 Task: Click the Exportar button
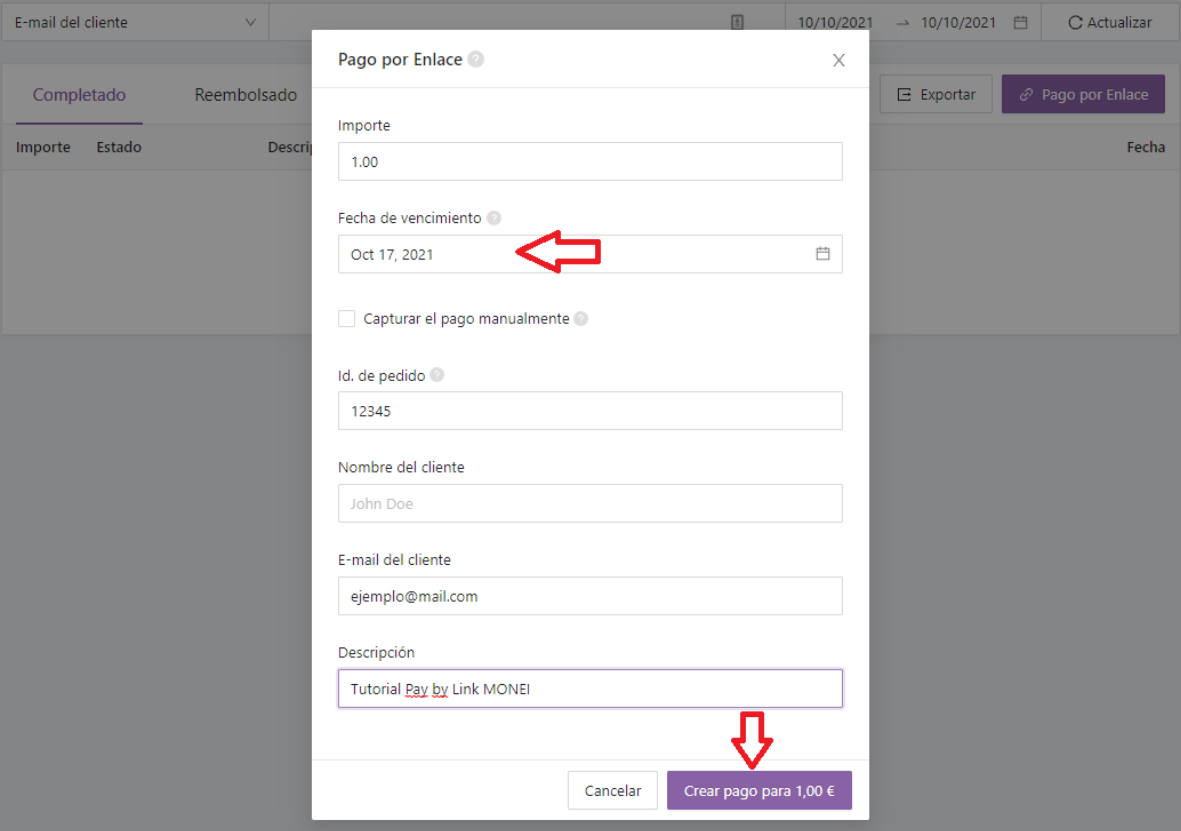coord(936,94)
